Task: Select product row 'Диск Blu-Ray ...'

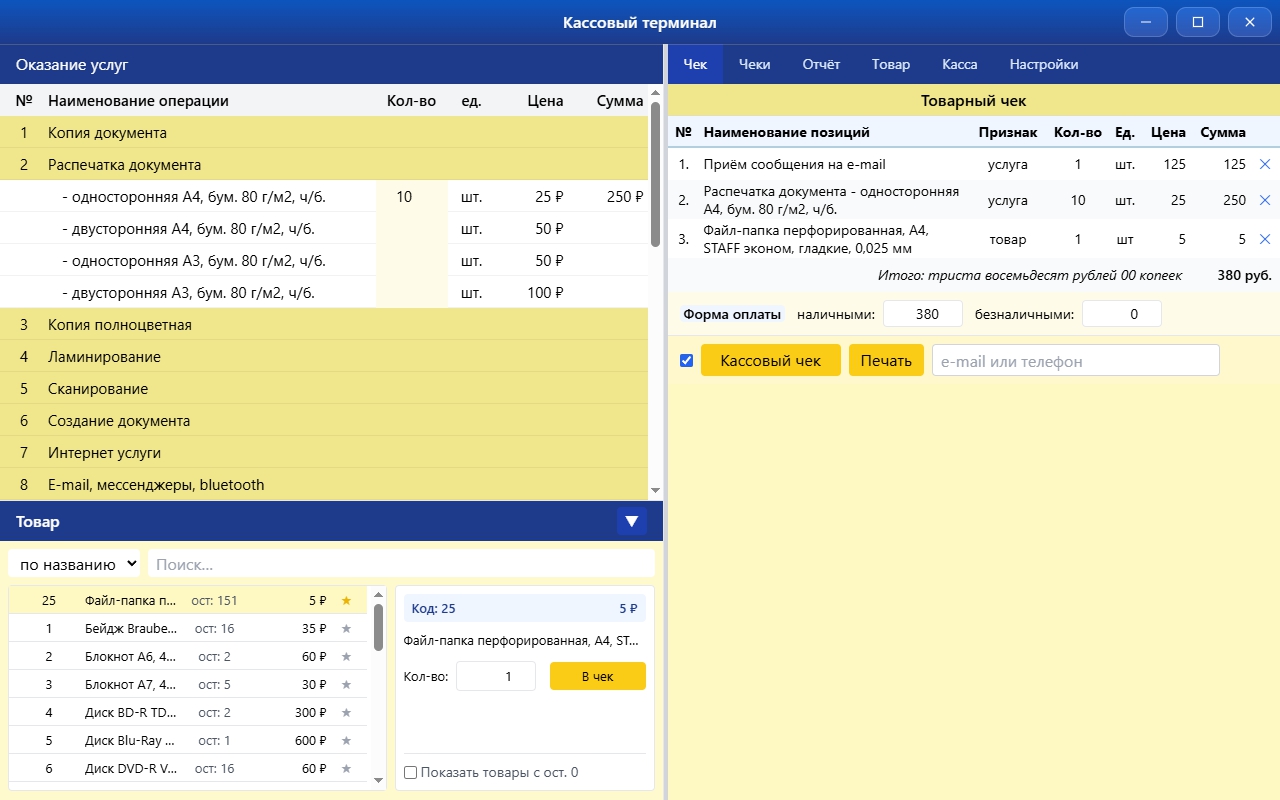Action: tap(188, 741)
